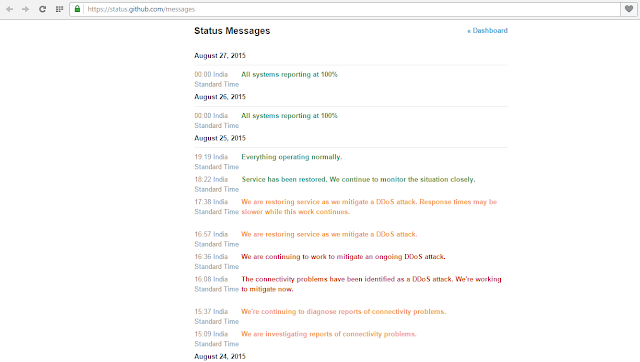Select 'connectivity problems have been identified' message
Image resolution: width=640 pixels, height=362 pixels.
pos(371,284)
